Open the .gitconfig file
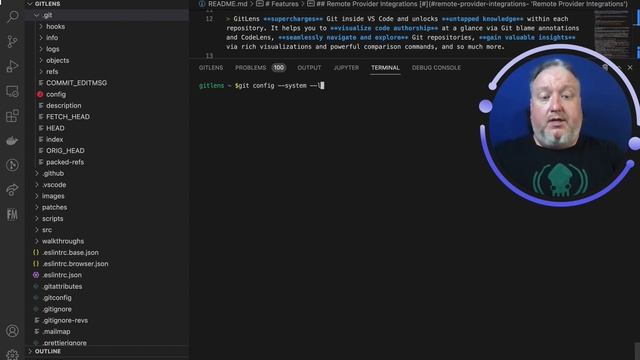 tap(57, 298)
